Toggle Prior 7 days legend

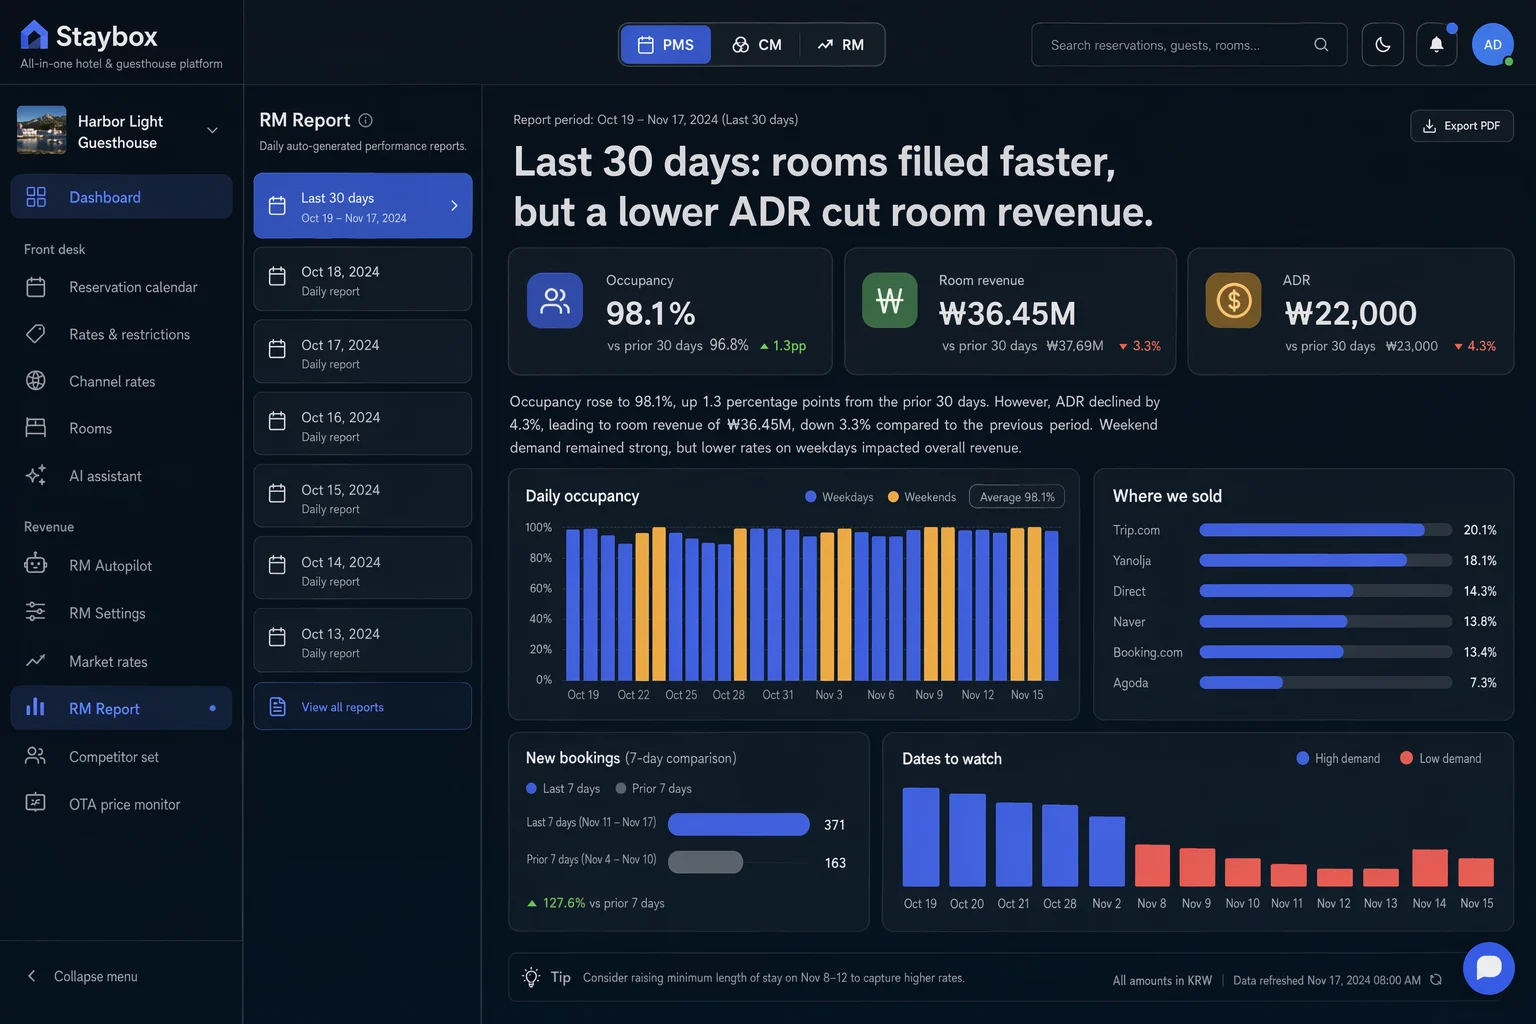[x=654, y=789]
